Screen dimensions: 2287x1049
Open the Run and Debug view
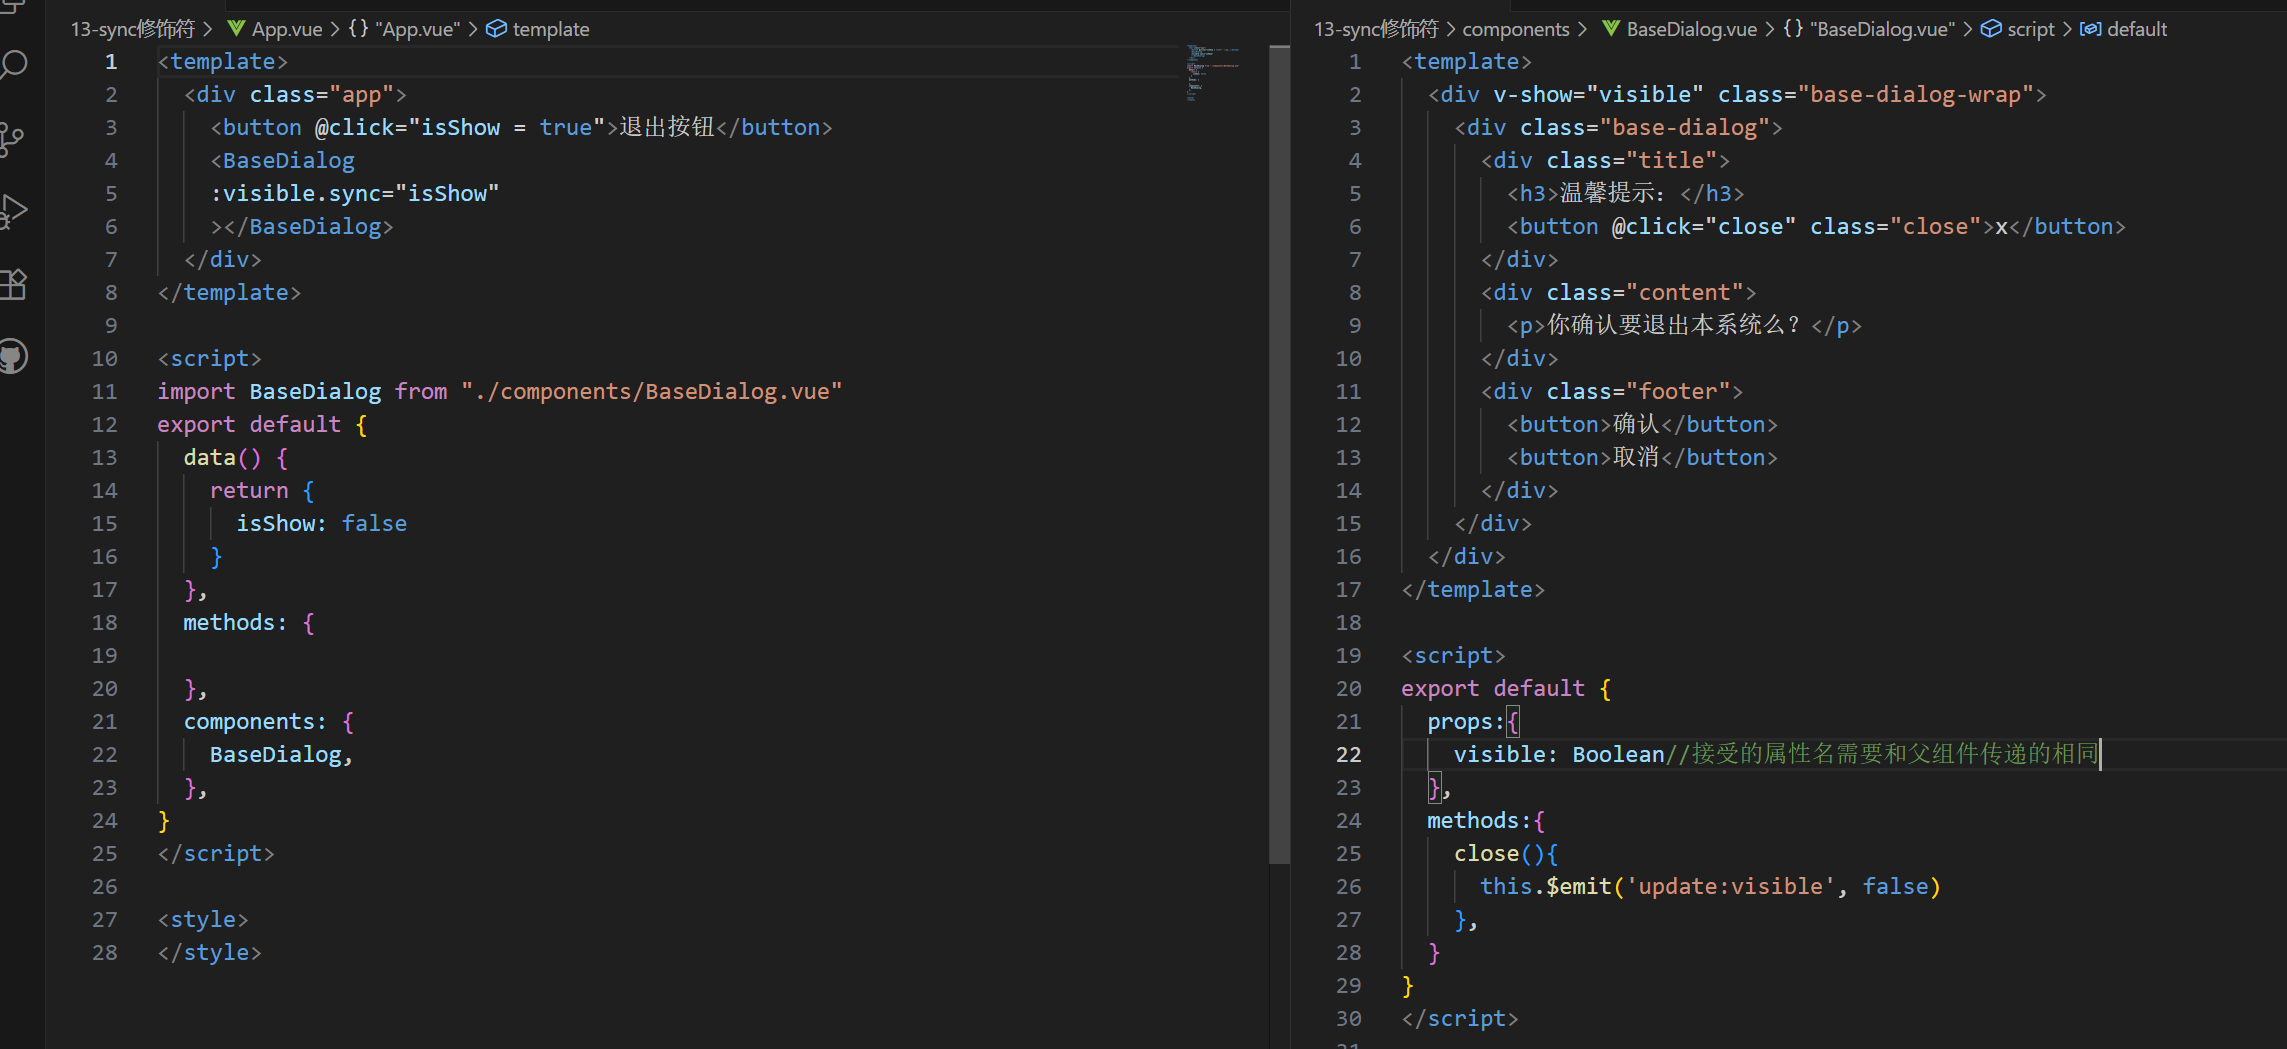pos(13,211)
